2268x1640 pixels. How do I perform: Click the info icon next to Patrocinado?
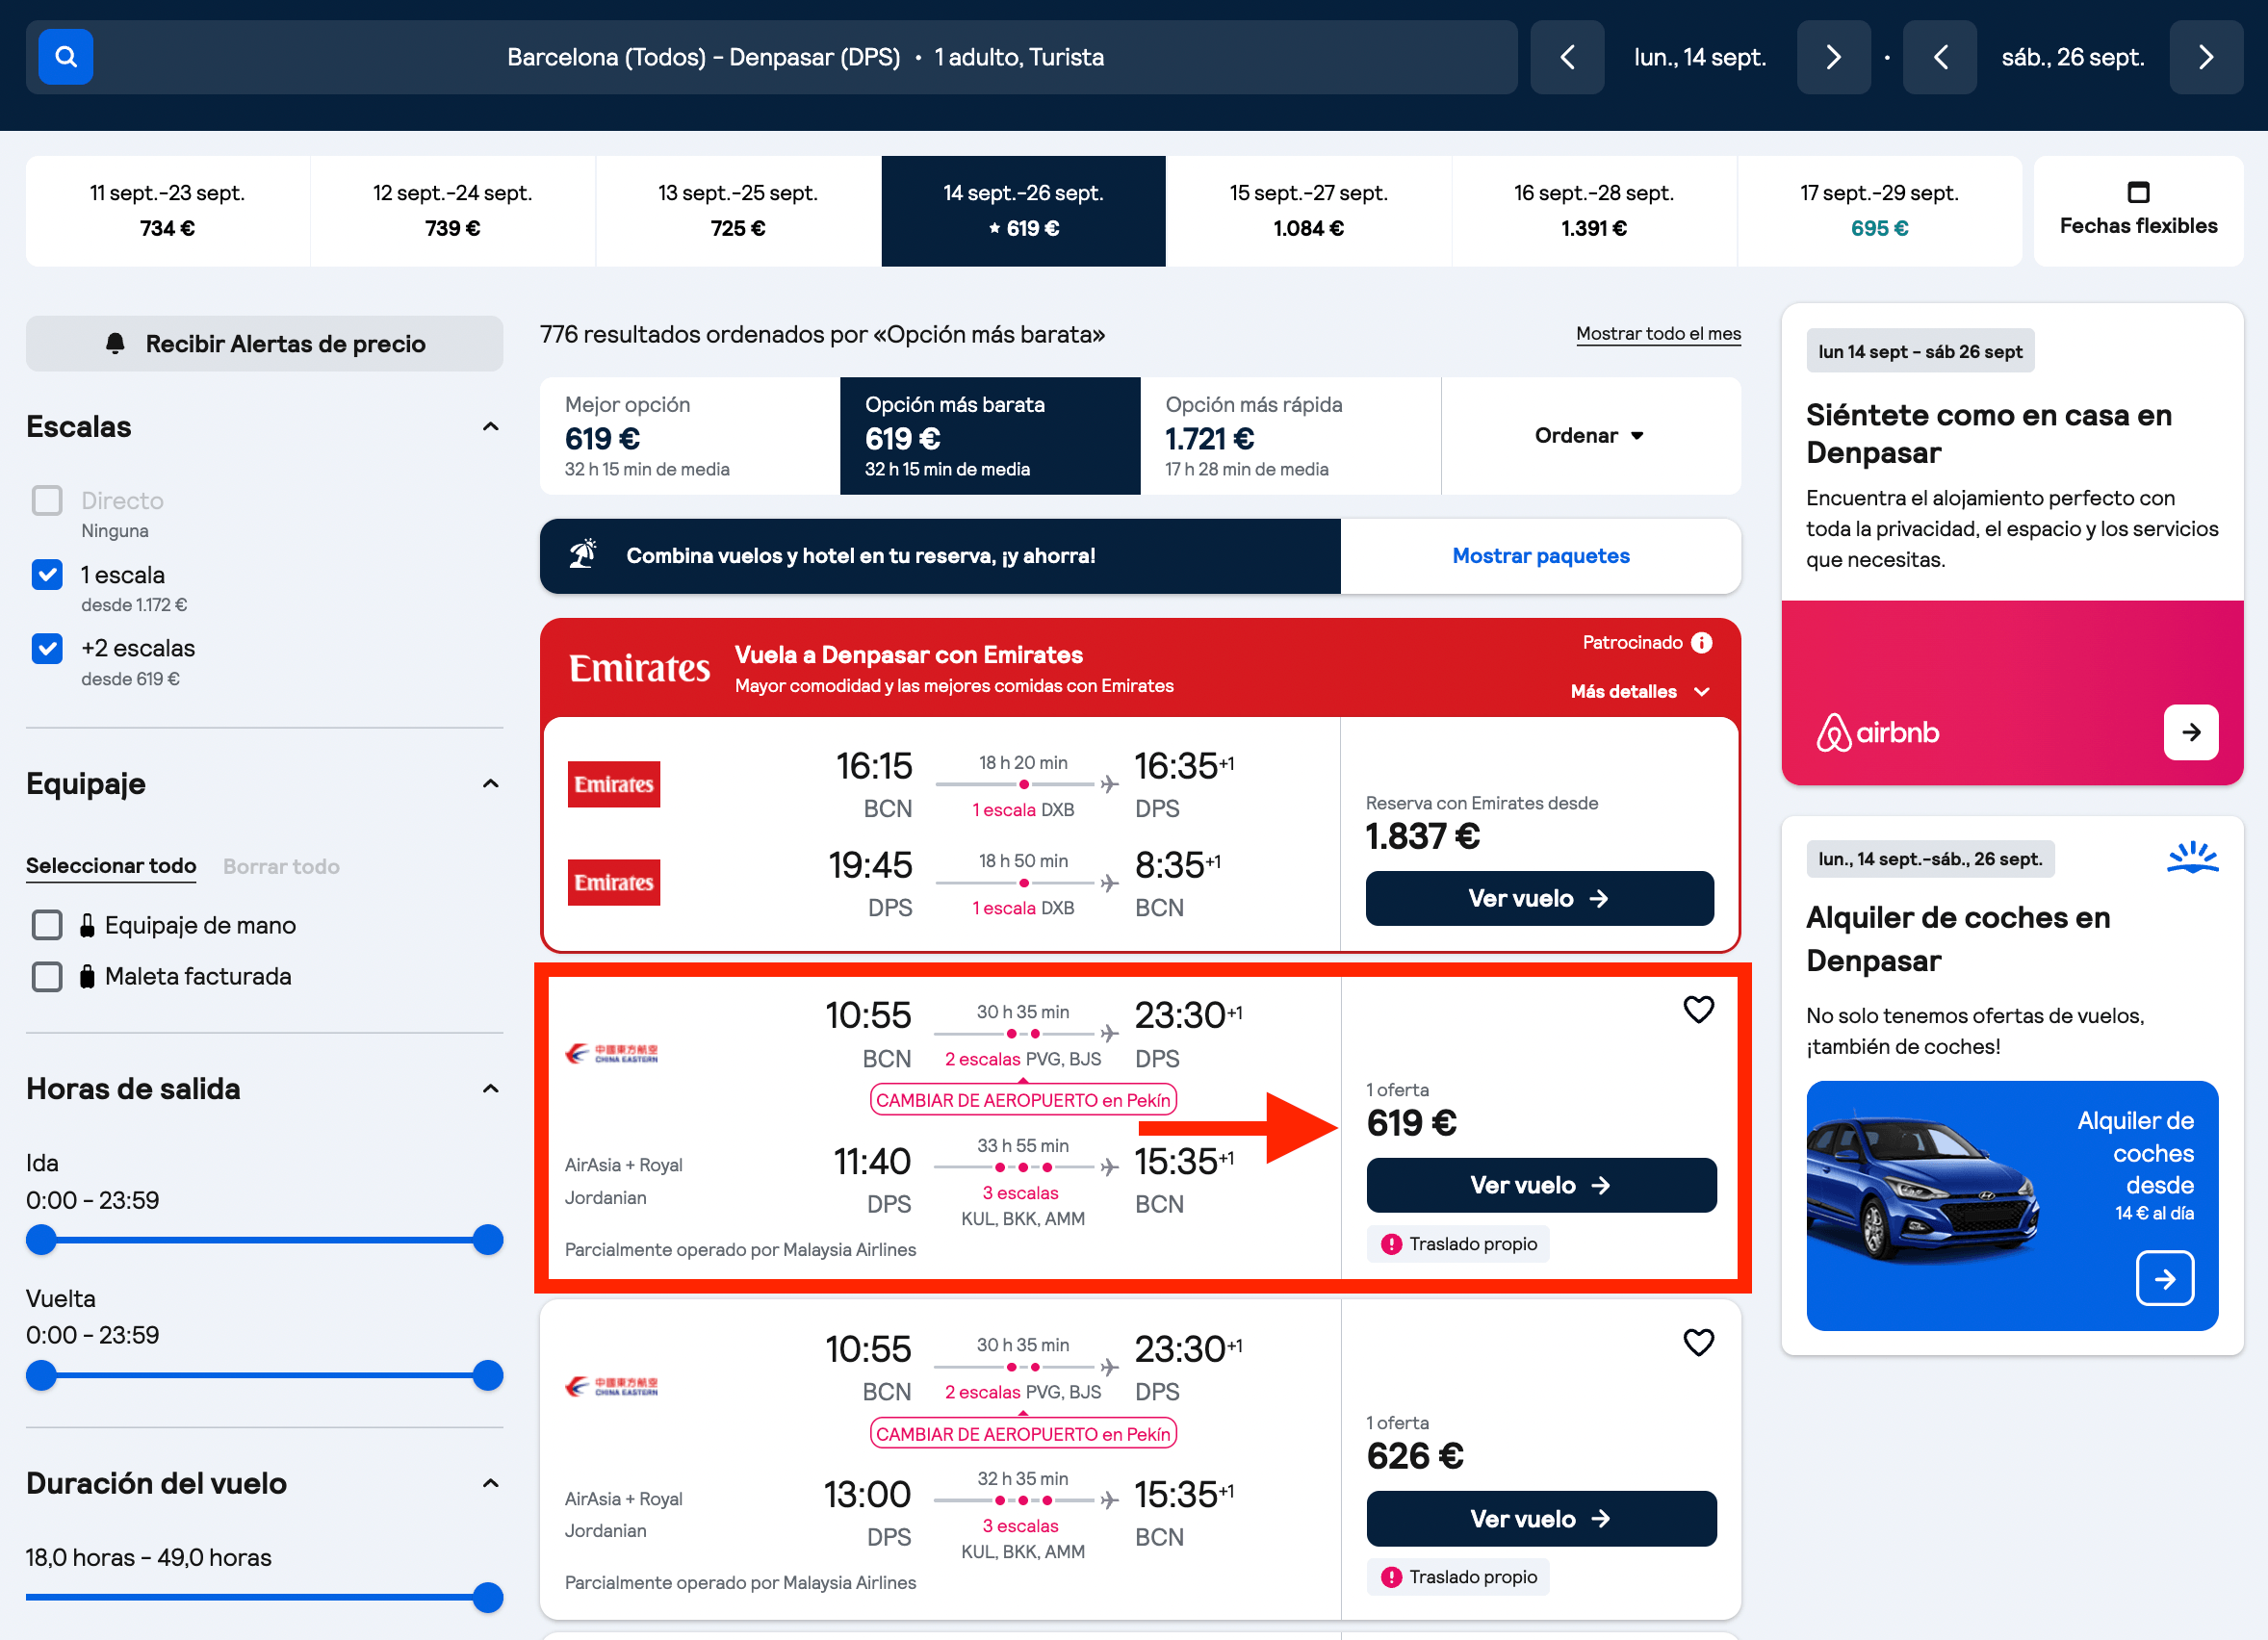1701,642
